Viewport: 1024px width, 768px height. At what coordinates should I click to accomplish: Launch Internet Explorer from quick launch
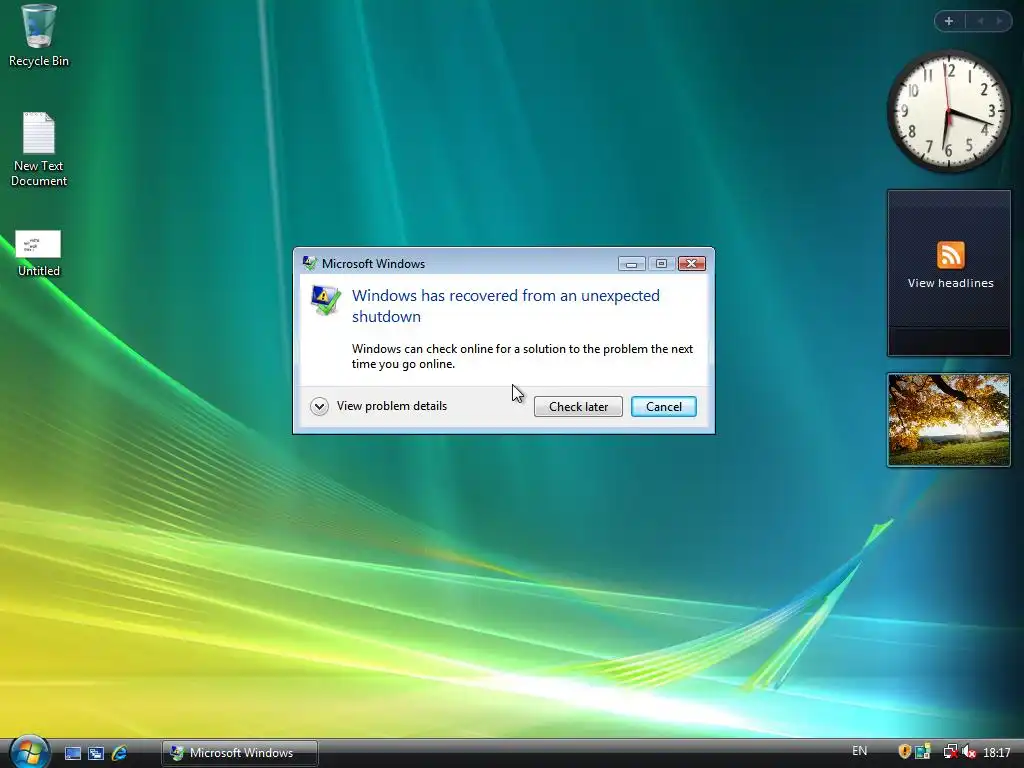pyautogui.click(x=120, y=753)
